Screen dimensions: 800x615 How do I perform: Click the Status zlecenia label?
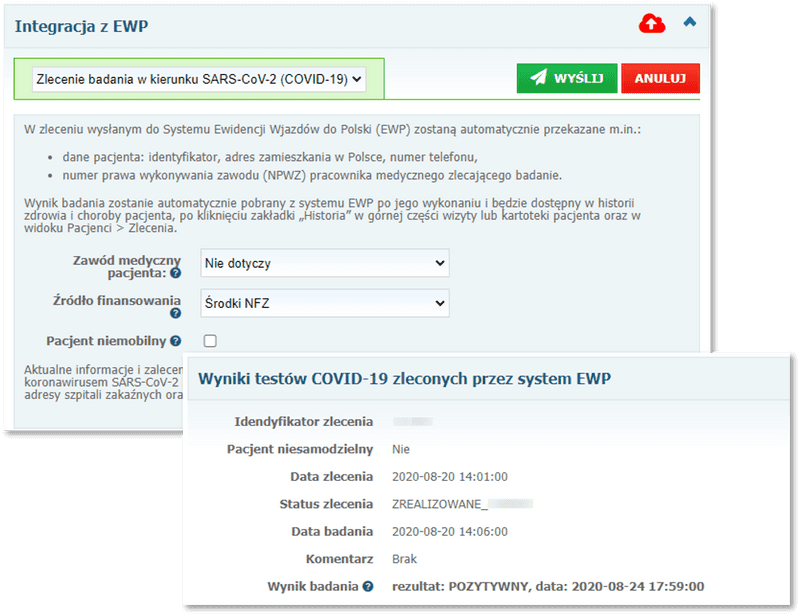(326, 504)
